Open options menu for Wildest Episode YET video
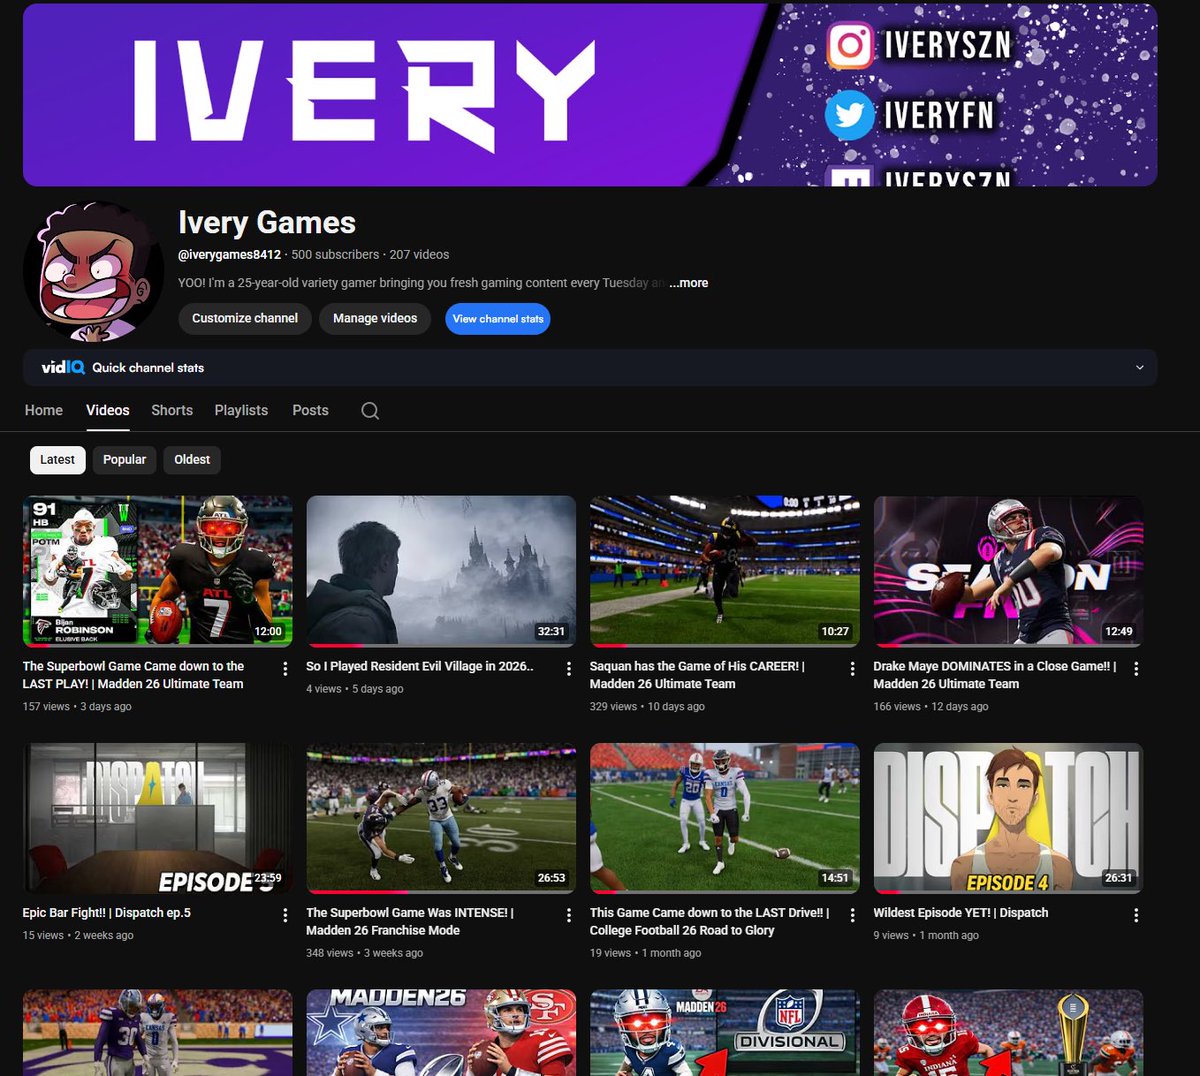Image resolution: width=1200 pixels, height=1076 pixels. [x=1136, y=915]
